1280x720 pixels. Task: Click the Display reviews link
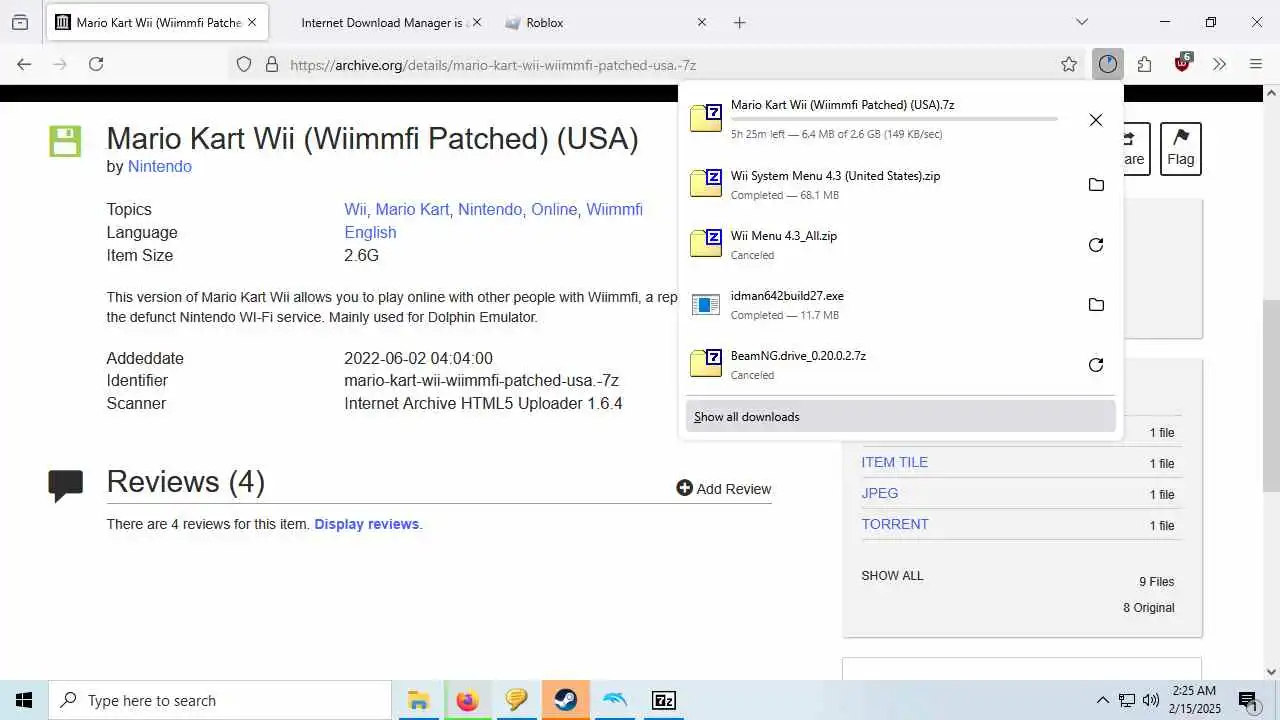pyautogui.click(x=366, y=524)
